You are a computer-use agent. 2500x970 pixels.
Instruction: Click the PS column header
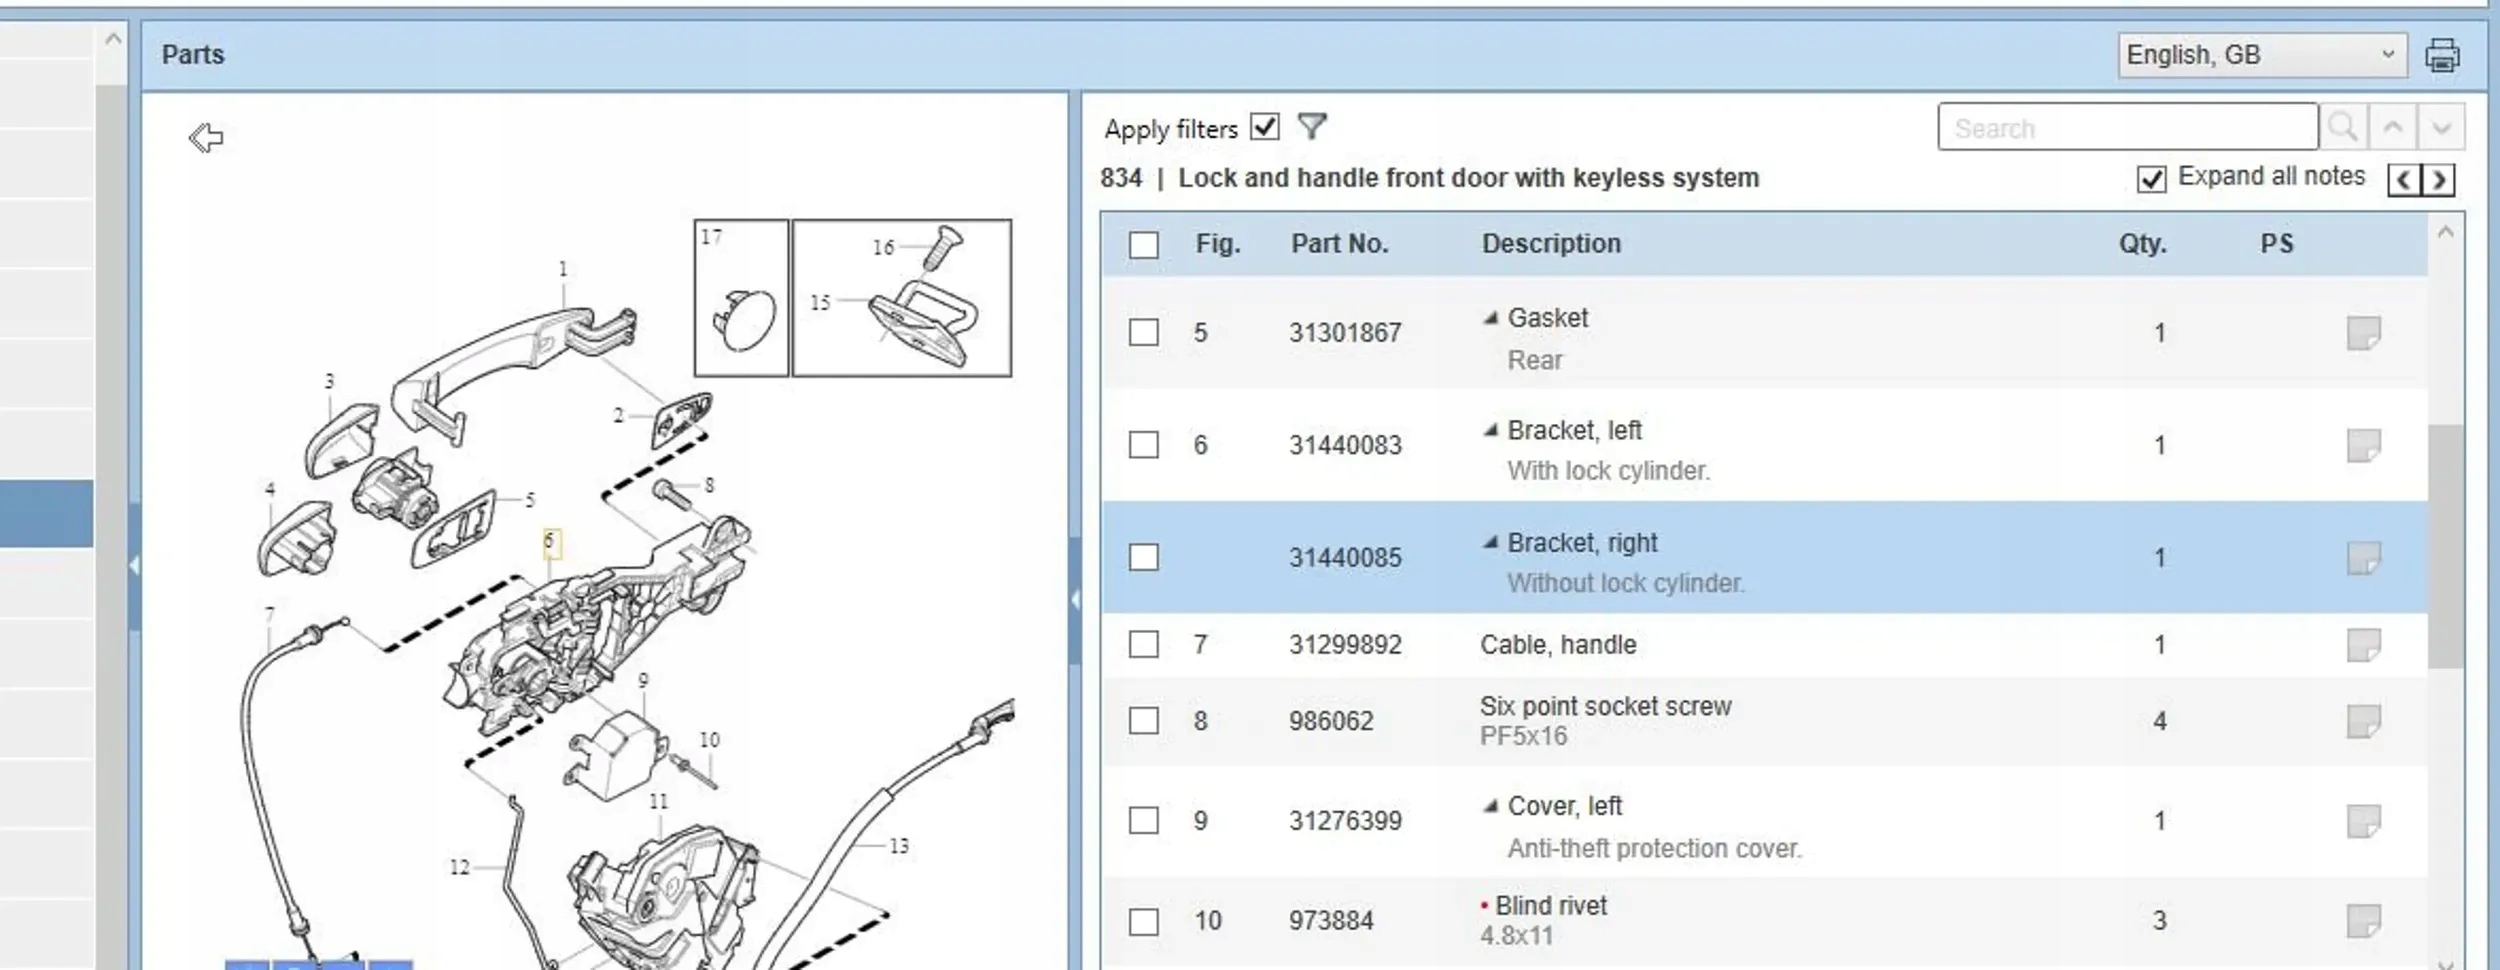coord(2277,244)
